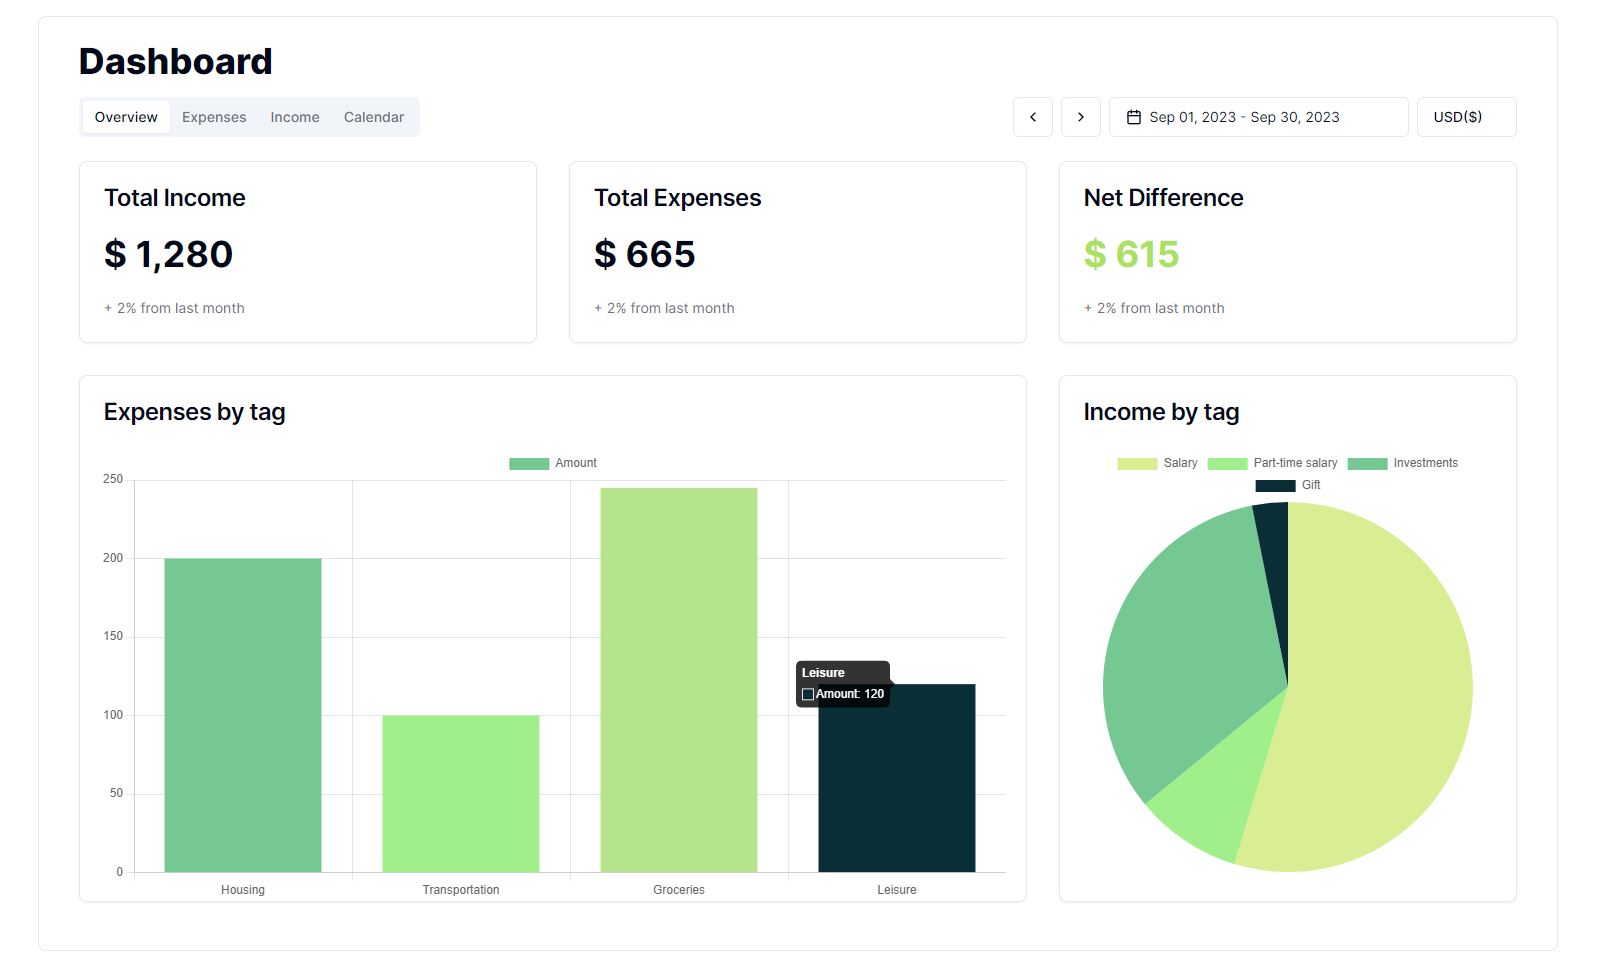Image resolution: width=1601 pixels, height=957 pixels.
Task: Click the Transportation axis label
Action: click(461, 890)
